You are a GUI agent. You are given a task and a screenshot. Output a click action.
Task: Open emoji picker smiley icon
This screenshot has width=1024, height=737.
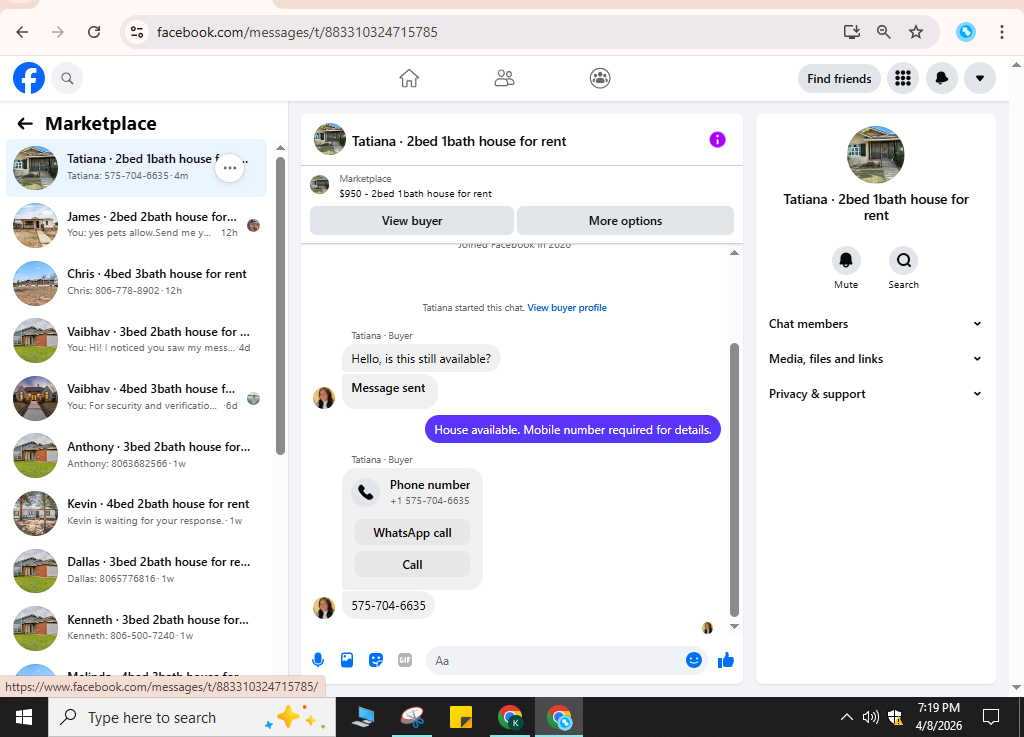coord(694,660)
